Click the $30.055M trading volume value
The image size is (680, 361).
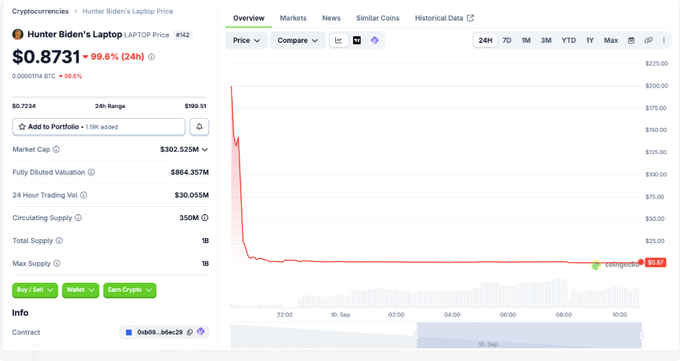pos(192,195)
